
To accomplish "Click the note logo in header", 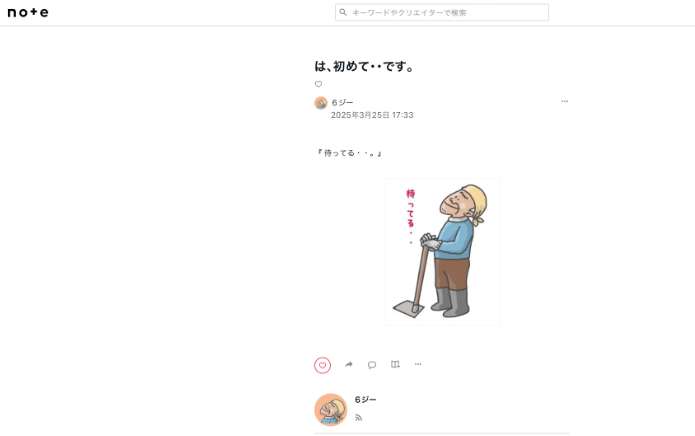I will [28, 12].
